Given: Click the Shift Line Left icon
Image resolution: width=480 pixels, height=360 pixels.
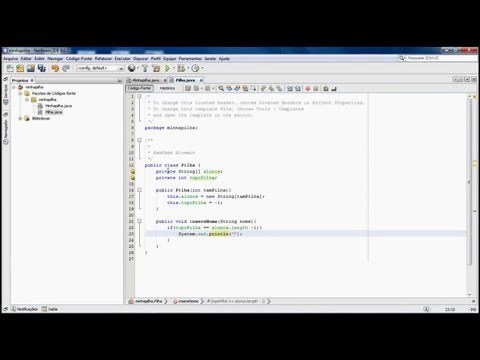Looking at the screenshot, I should click(289, 88).
